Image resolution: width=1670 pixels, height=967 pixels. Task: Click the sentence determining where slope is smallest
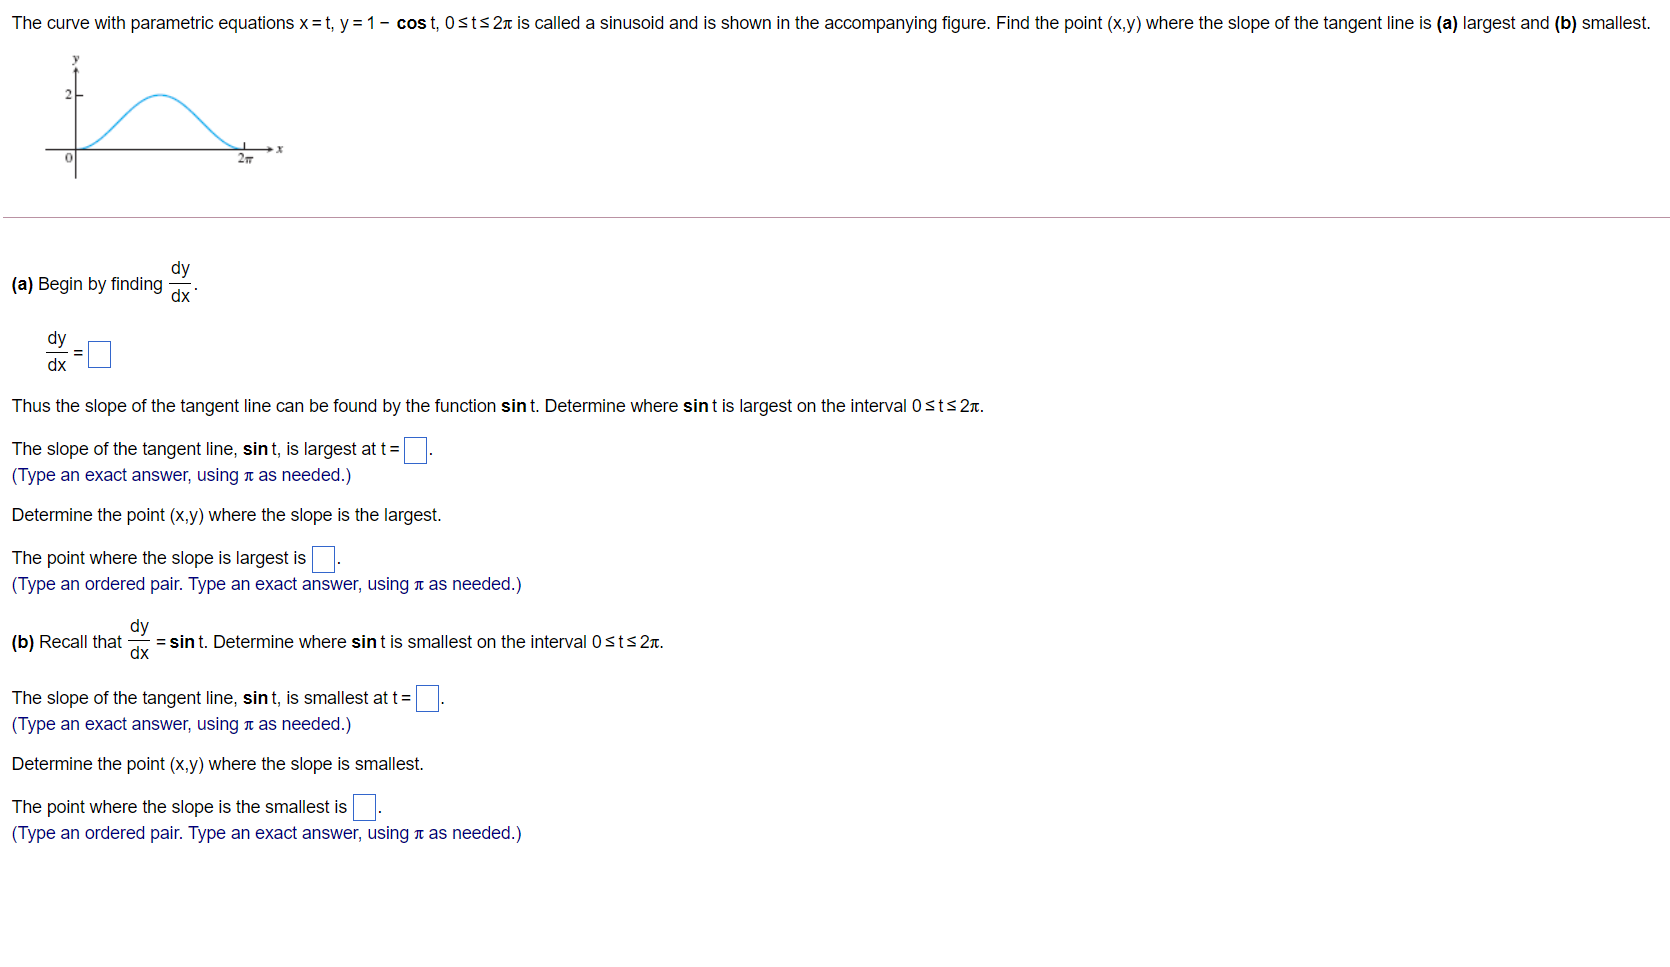pyautogui.click(x=216, y=764)
